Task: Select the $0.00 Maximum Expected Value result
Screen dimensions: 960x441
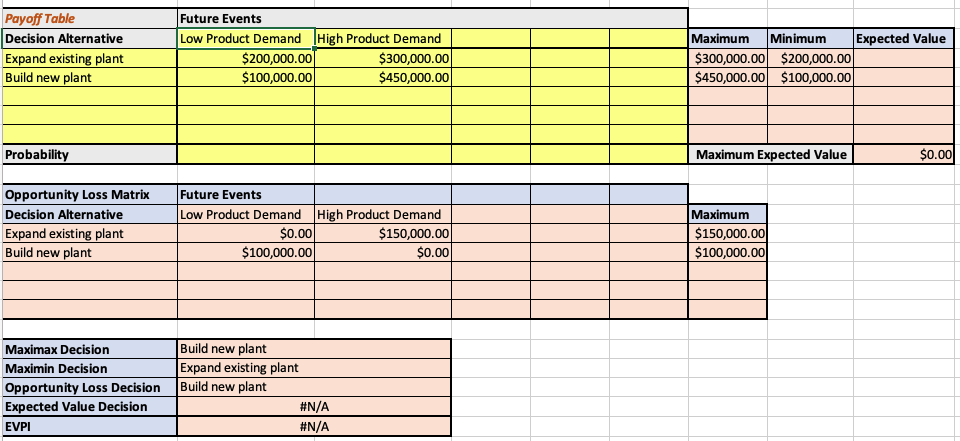Action: (903, 154)
